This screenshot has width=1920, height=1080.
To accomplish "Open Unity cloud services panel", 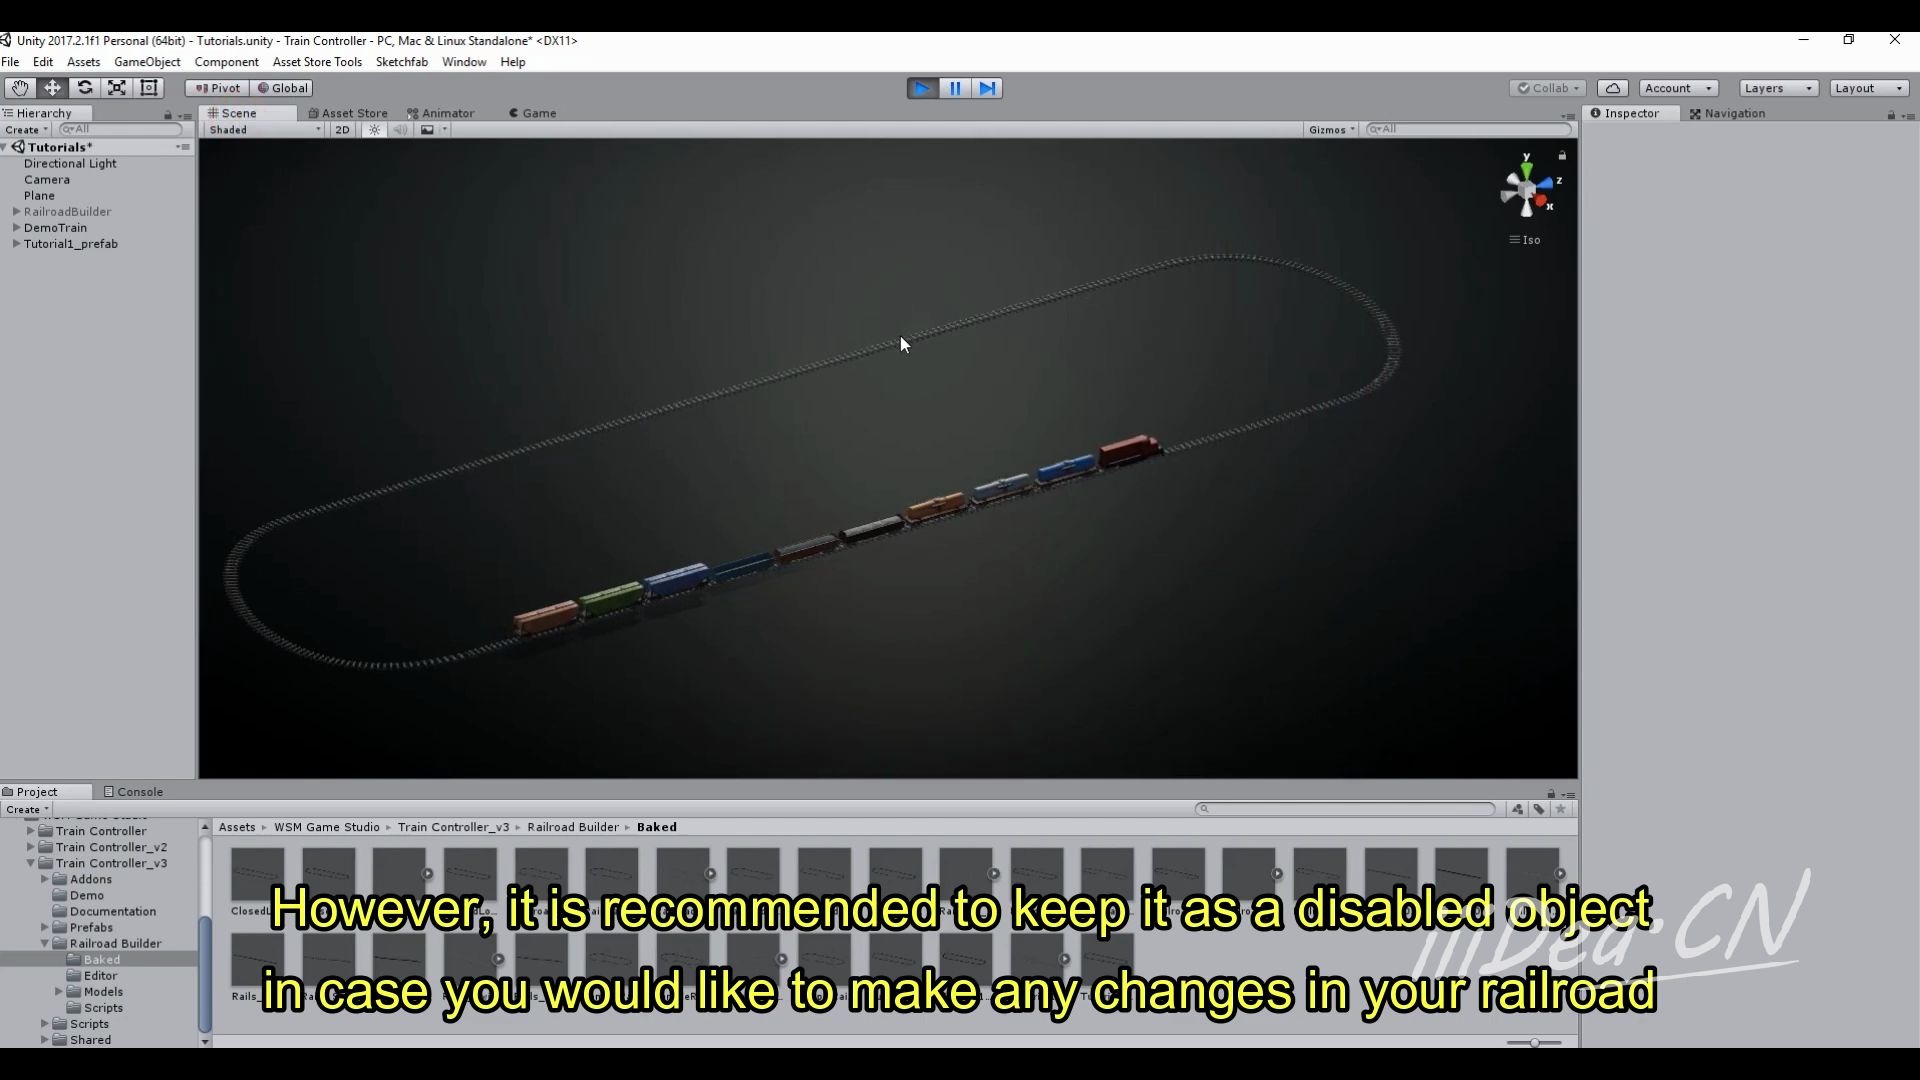I will point(1613,88).
